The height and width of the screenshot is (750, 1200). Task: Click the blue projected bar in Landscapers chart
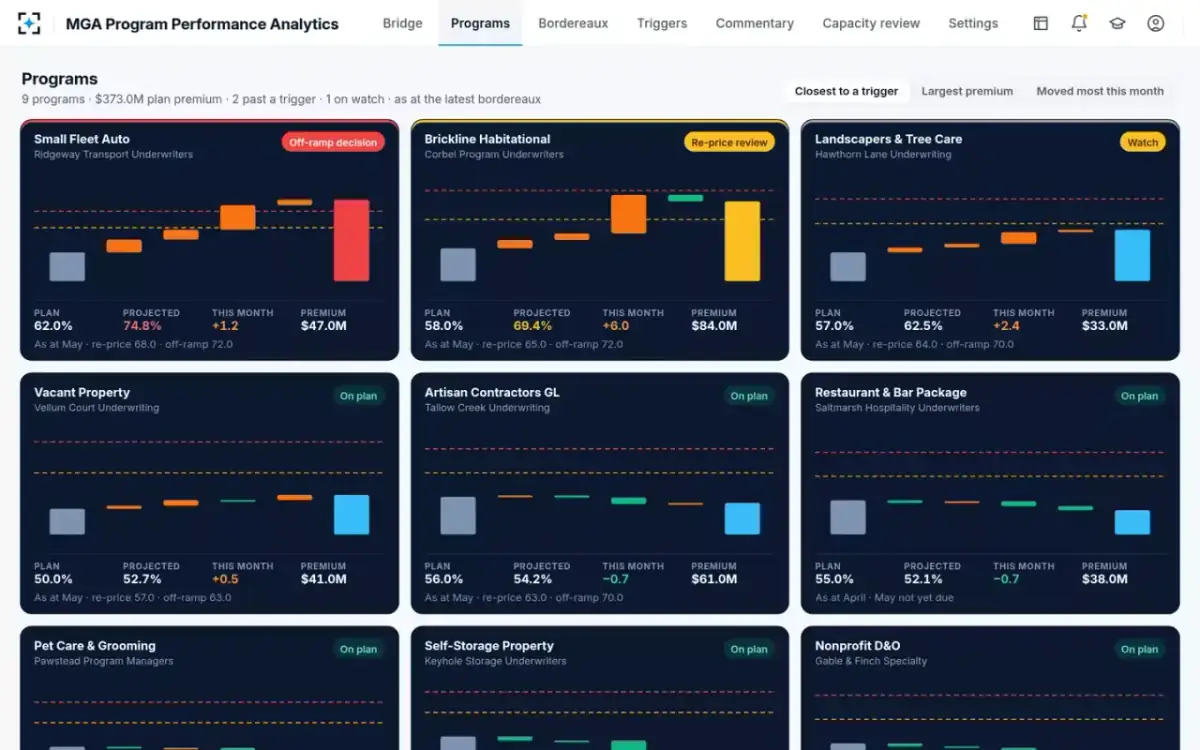tap(1132, 255)
